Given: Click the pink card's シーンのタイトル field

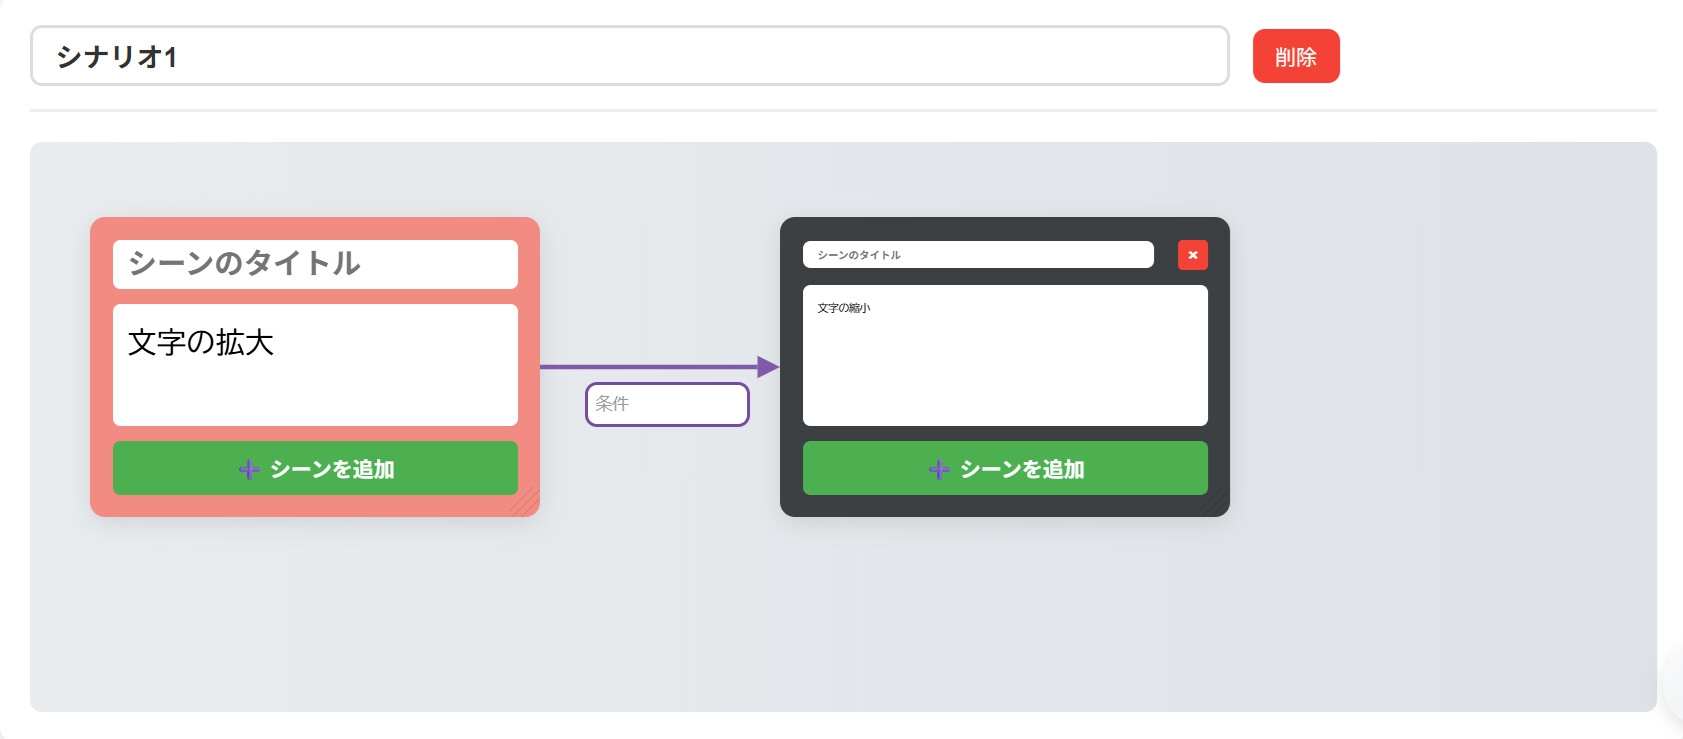Looking at the screenshot, I should click(315, 264).
